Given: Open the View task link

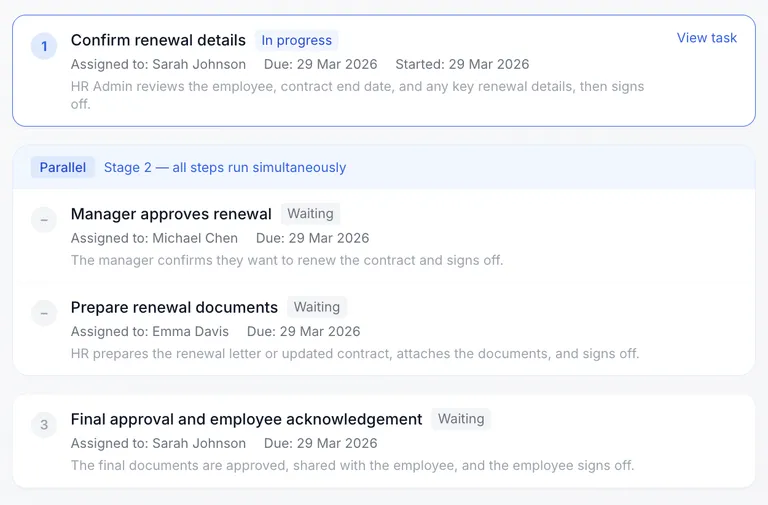Looking at the screenshot, I should [706, 38].
